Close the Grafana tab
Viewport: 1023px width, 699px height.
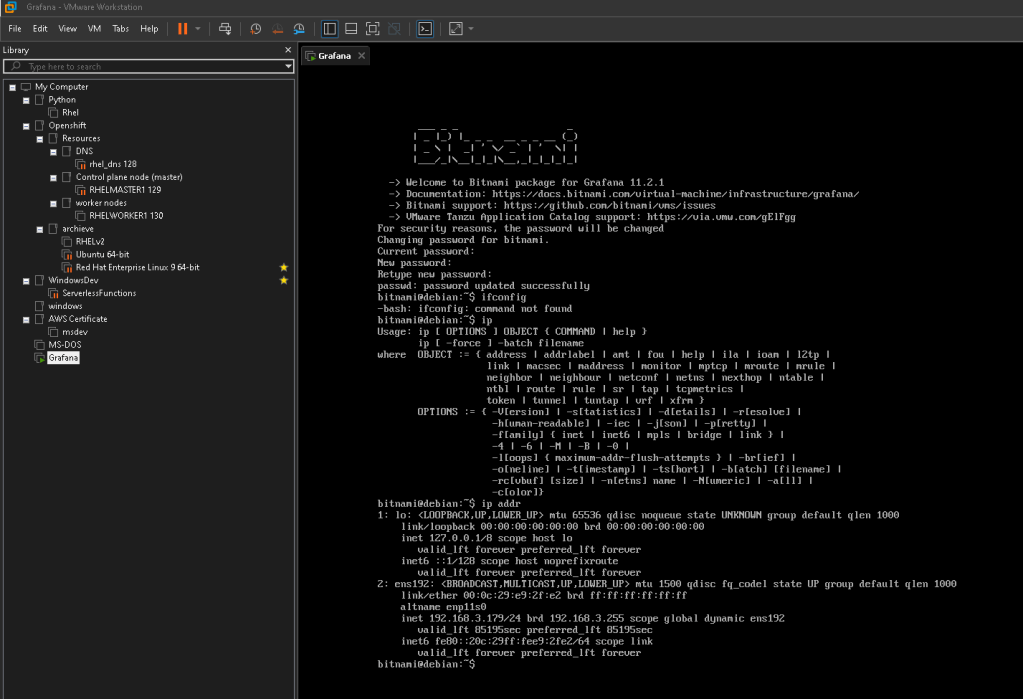361,56
